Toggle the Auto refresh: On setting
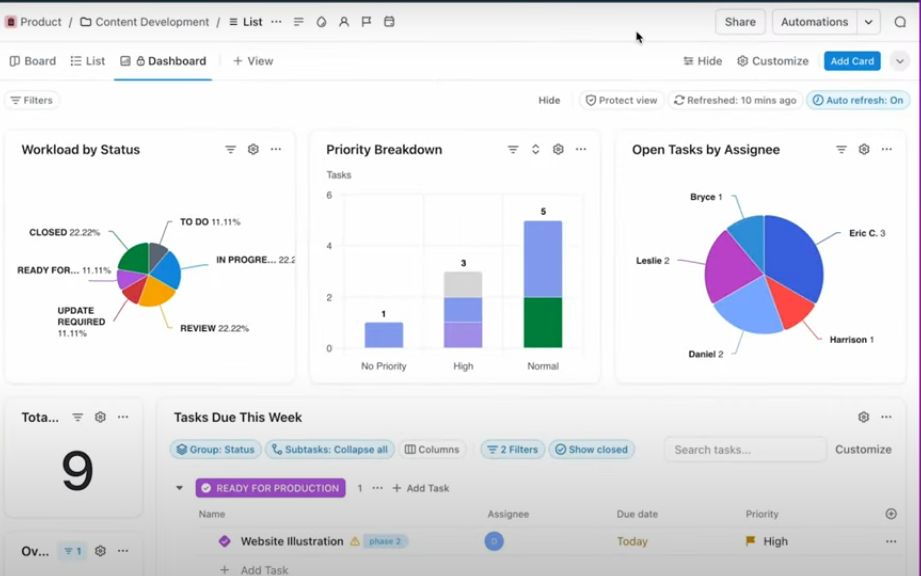The width and height of the screenshot is (921, 576). 858,100
